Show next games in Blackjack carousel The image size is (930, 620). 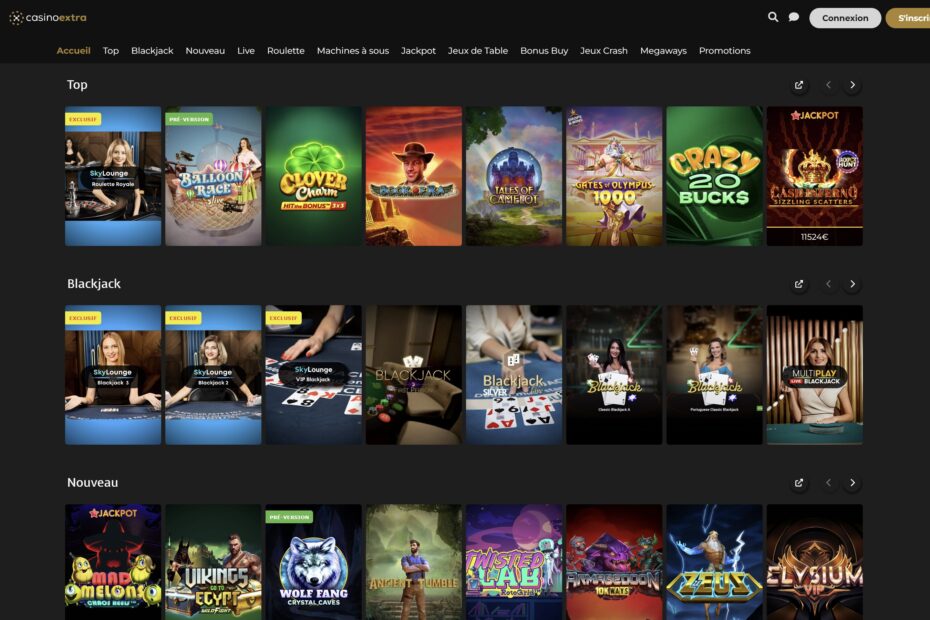click(x=852, y=284)
